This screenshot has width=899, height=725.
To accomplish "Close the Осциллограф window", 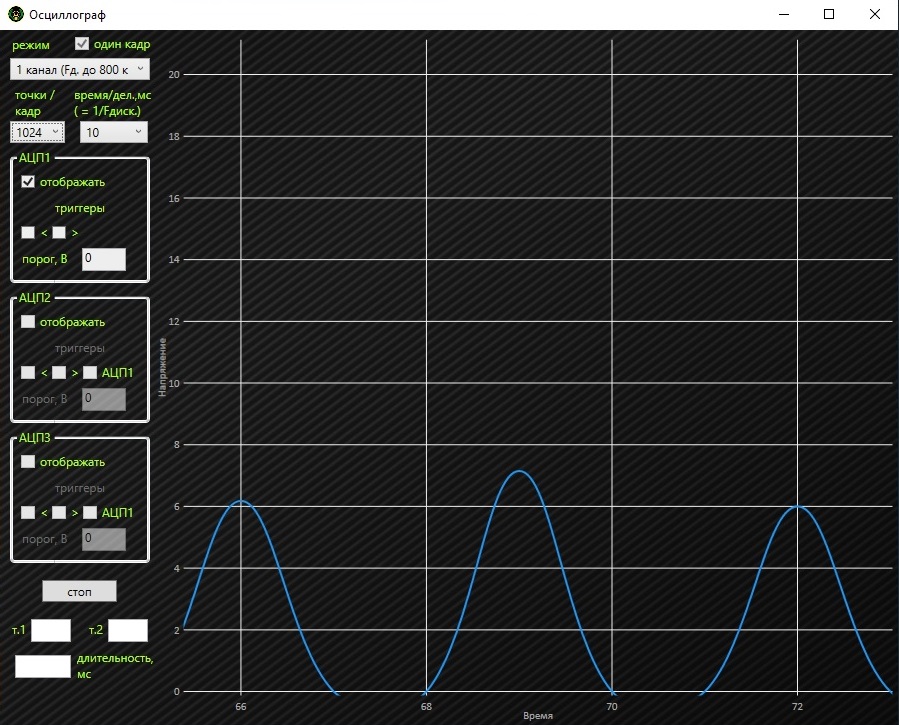I will tap(875, 14).
